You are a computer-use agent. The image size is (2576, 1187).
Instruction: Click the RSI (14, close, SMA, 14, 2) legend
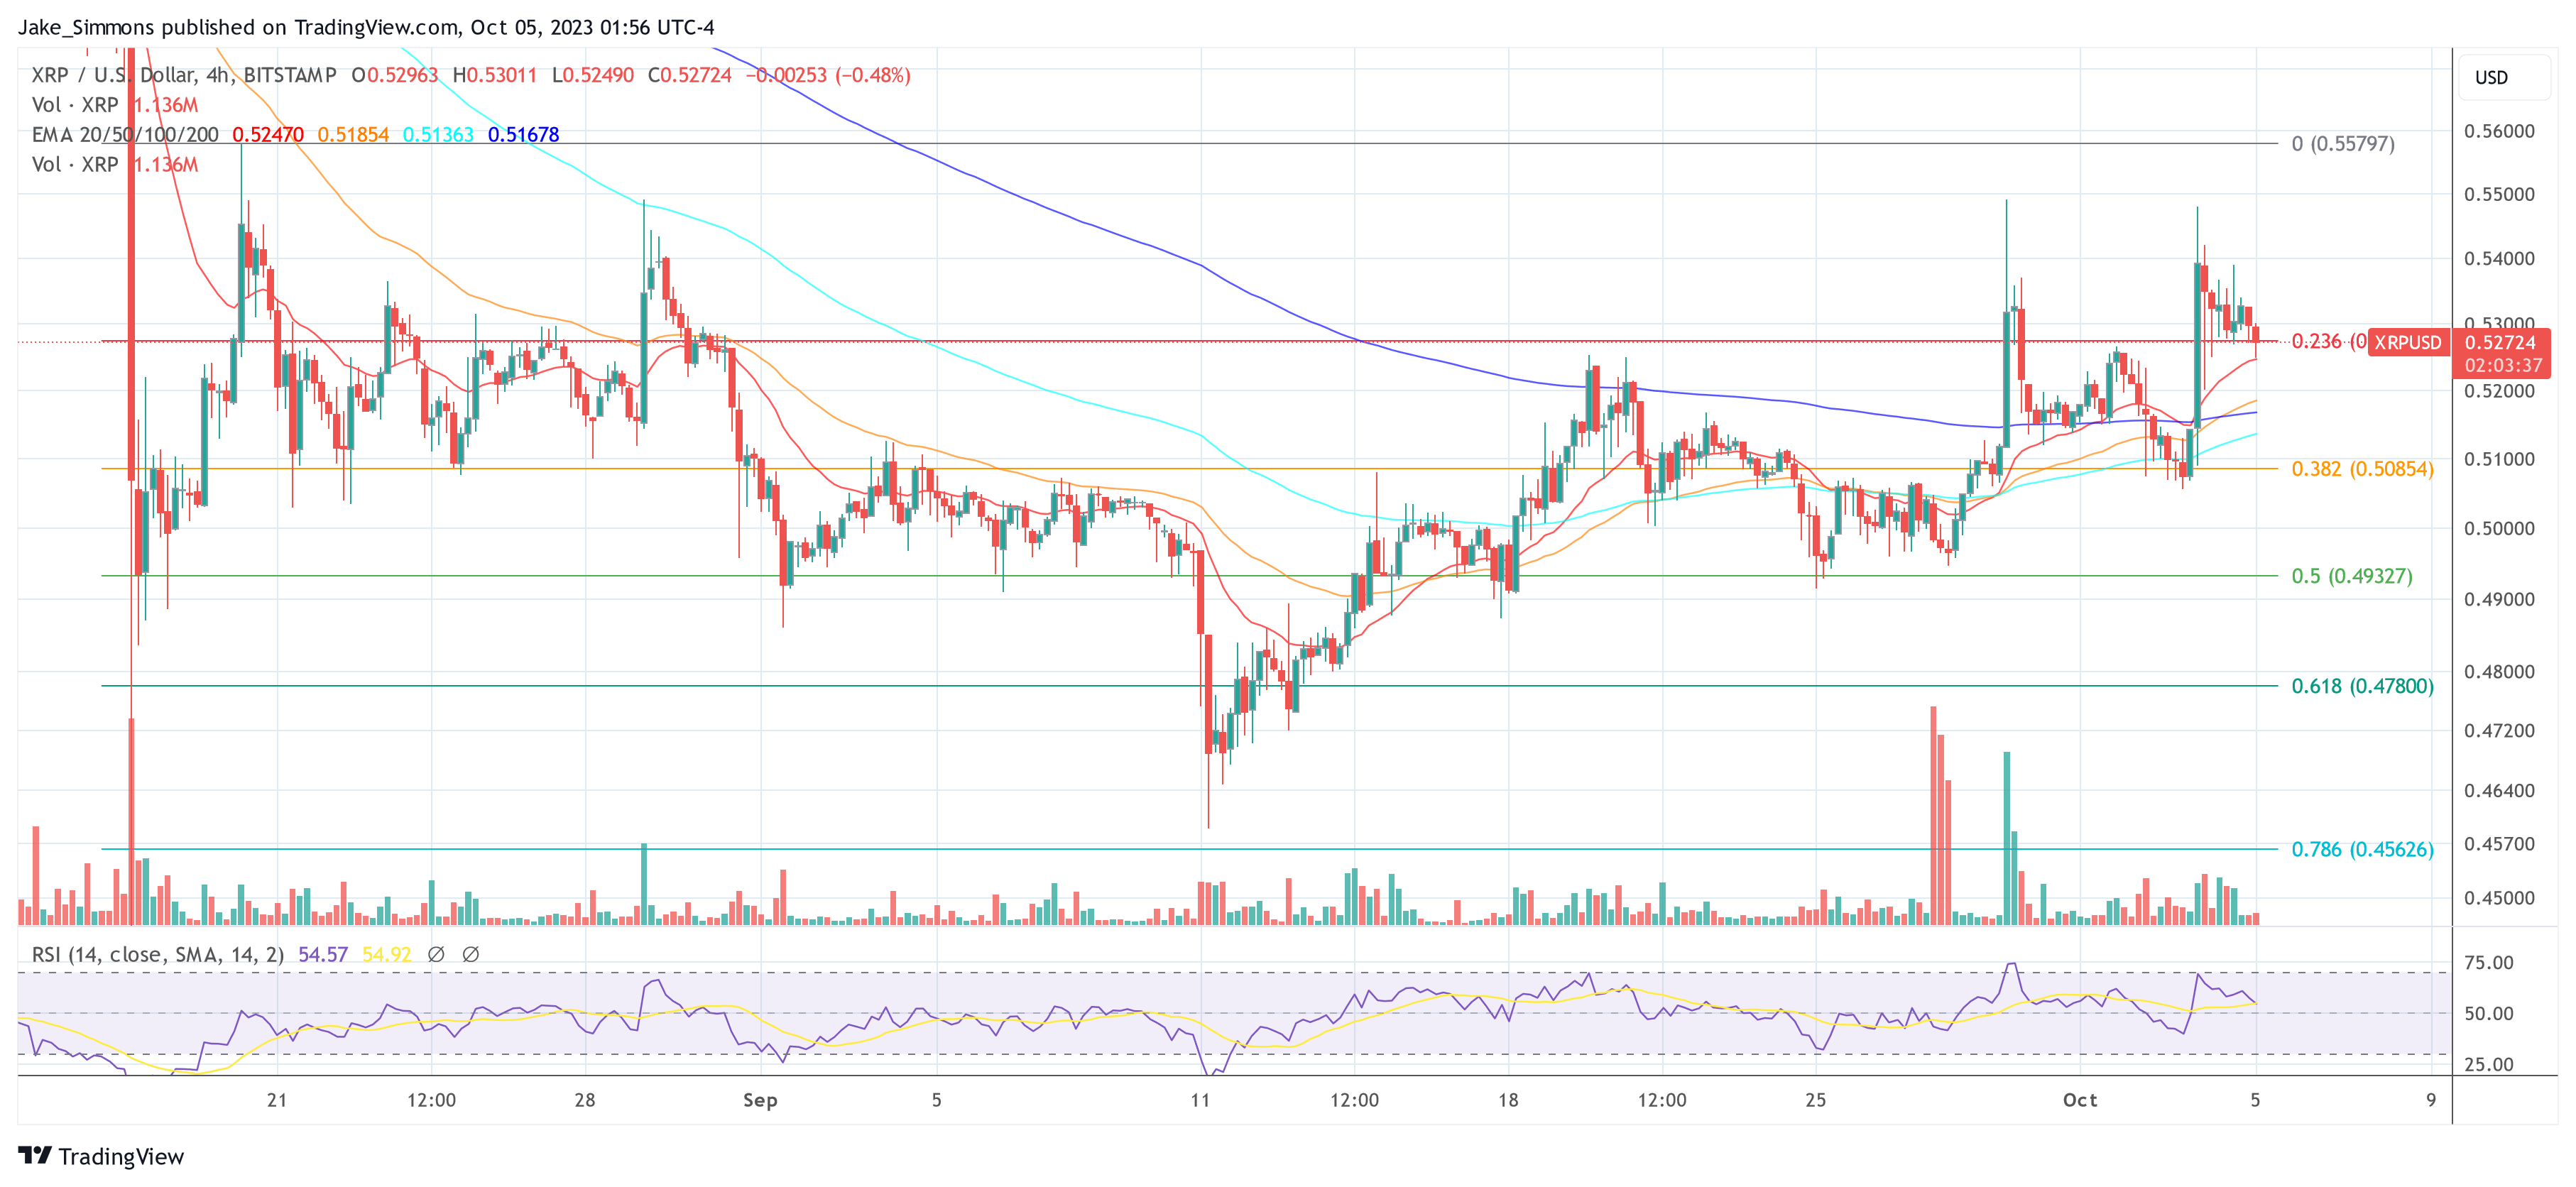pos(158,954)
